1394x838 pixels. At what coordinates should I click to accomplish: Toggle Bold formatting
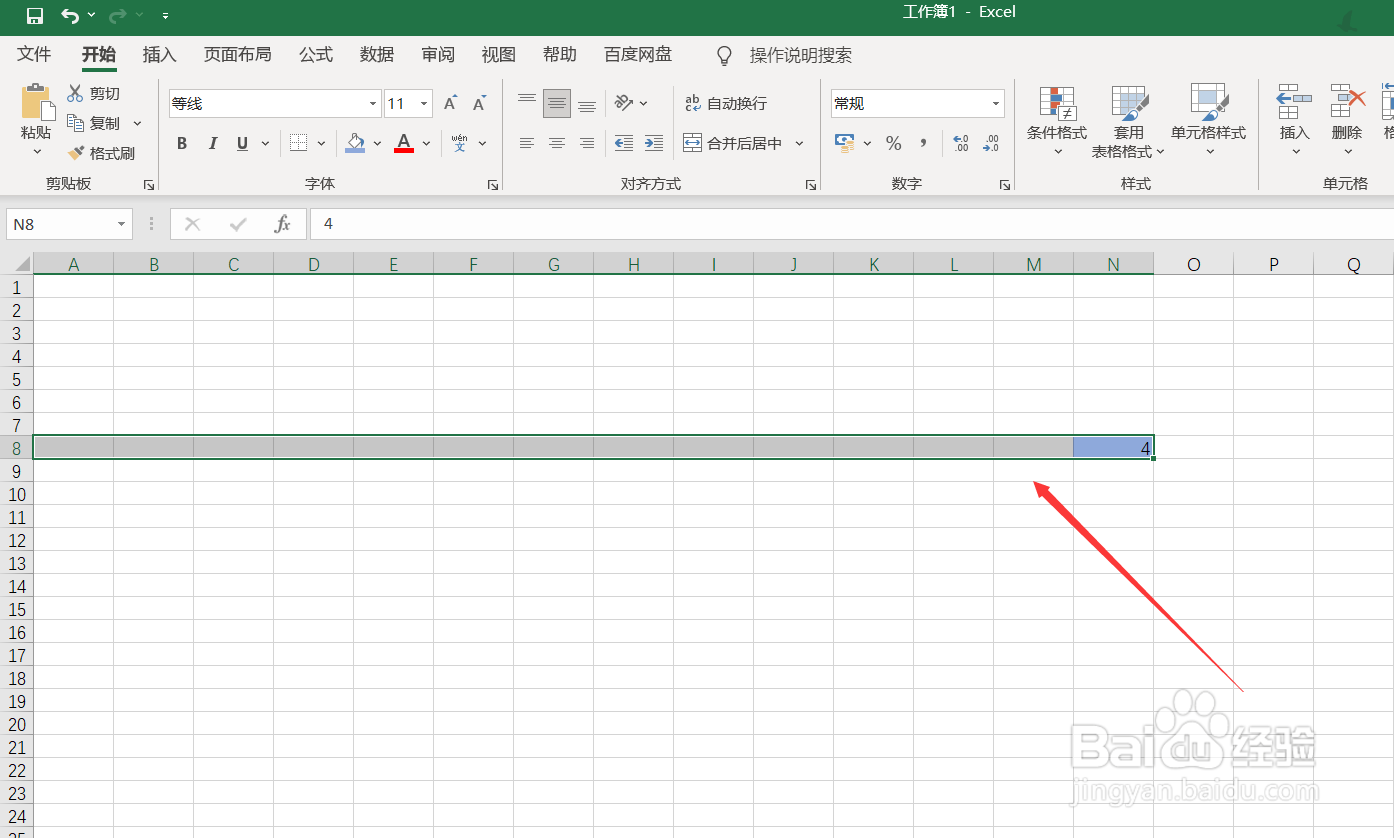pos(182,143)
